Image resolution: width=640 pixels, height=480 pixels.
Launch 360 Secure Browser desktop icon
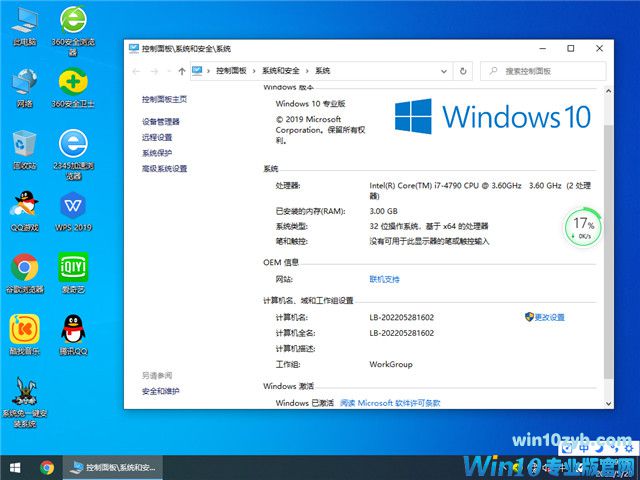pyautogui.click(x=73, y=31)
